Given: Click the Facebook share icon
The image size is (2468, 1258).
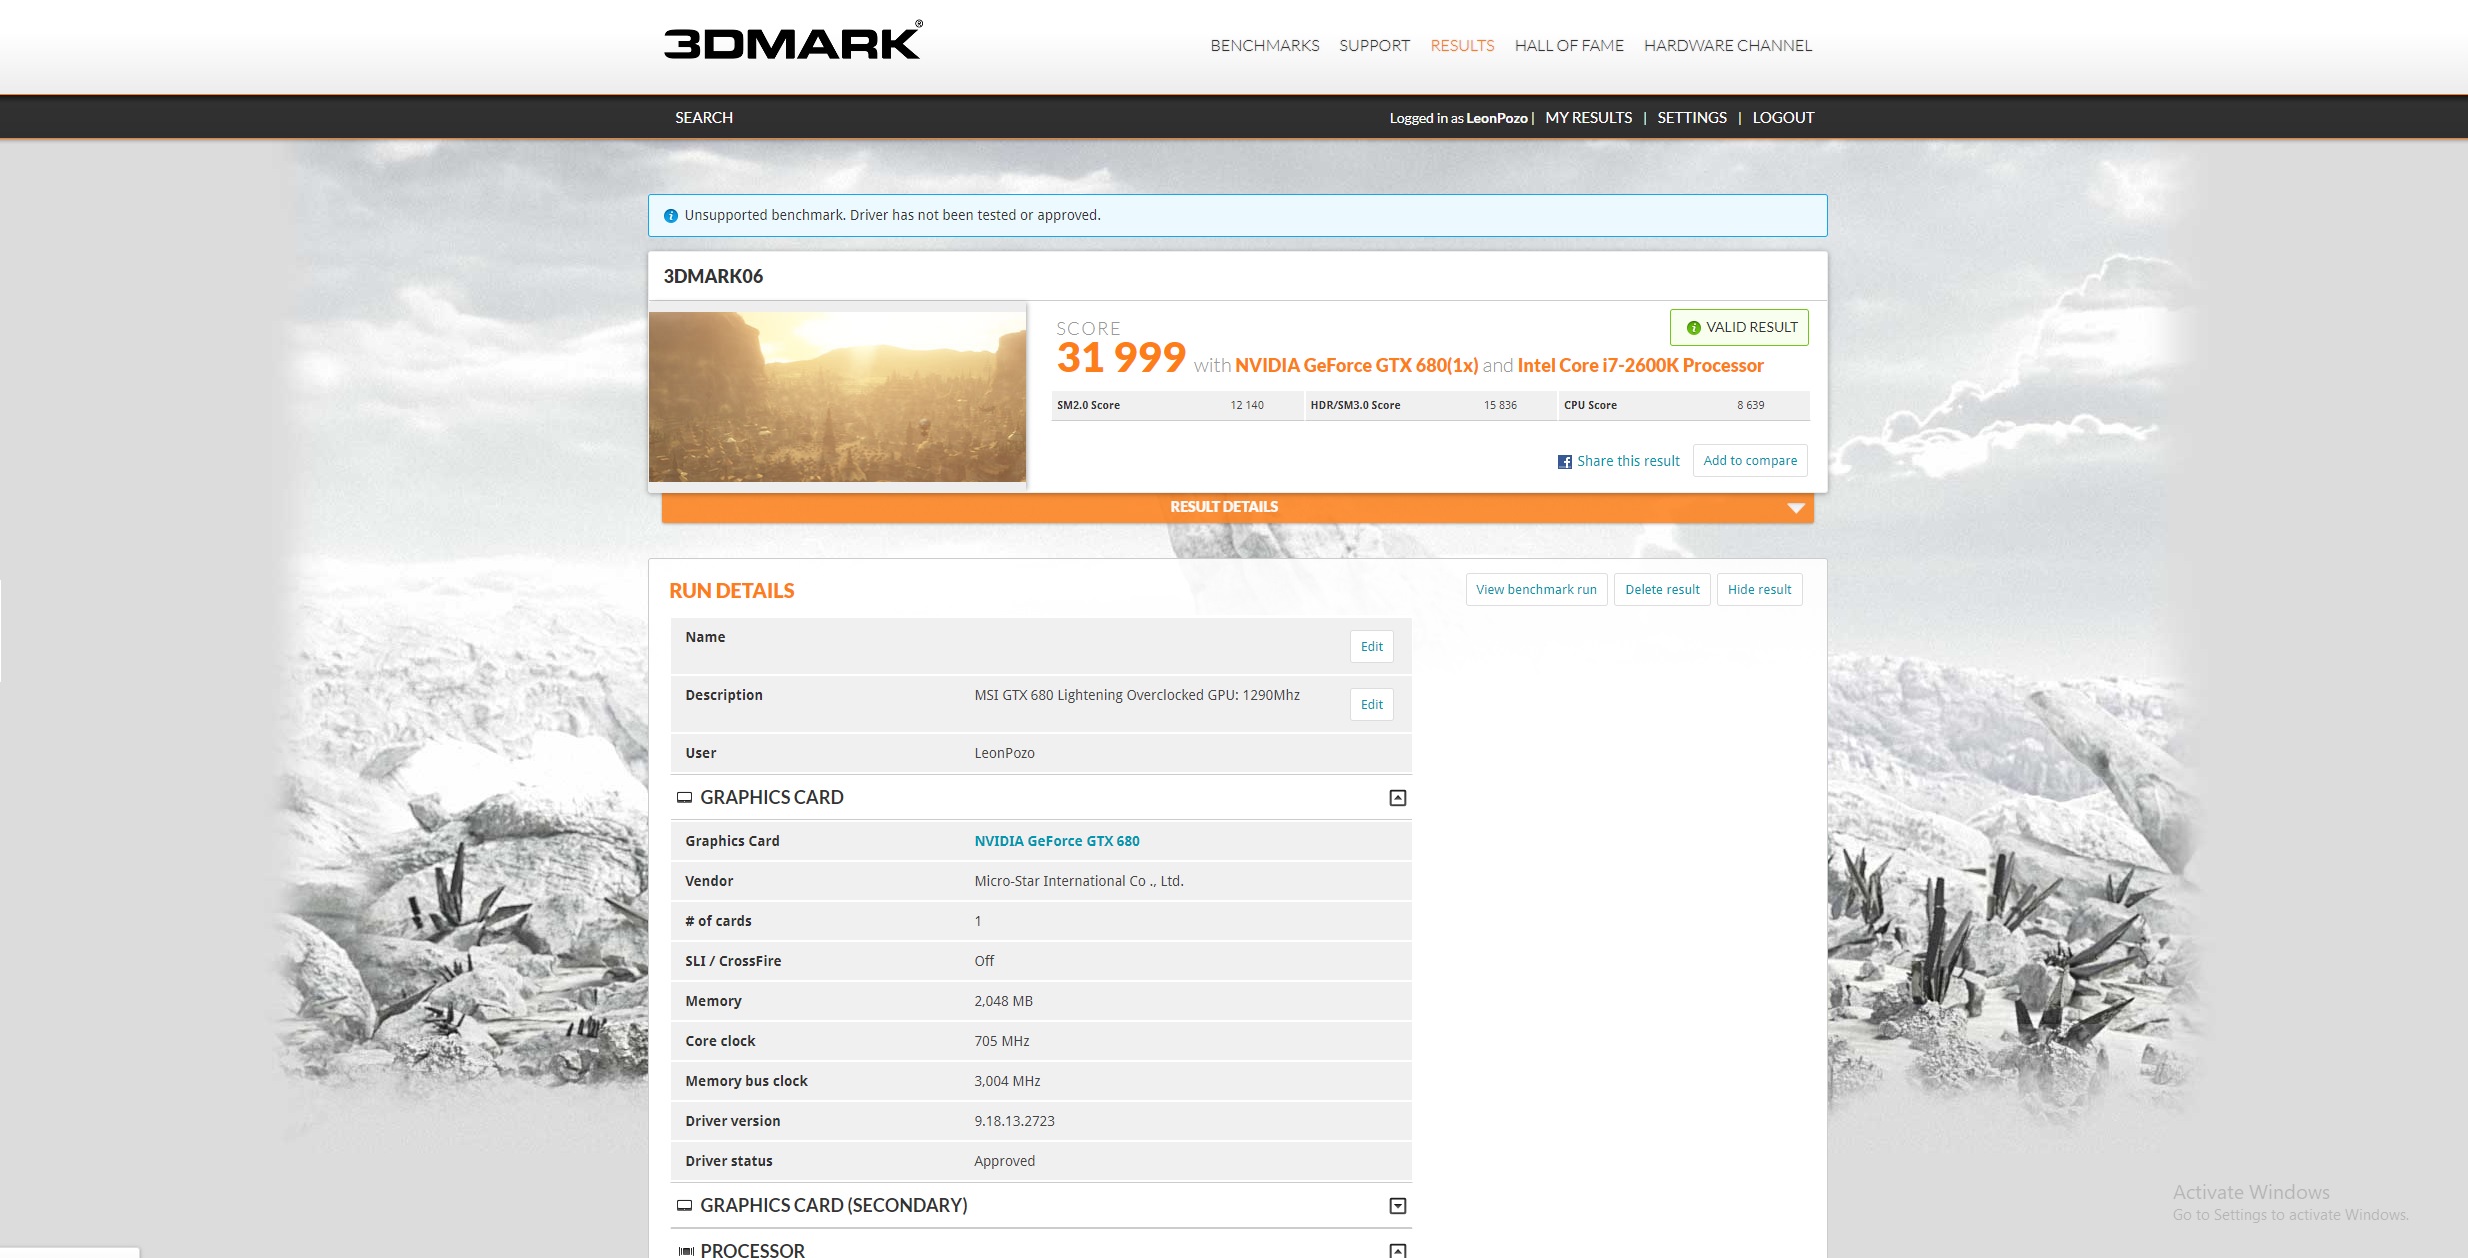Looking at the screenshot, I should [1564, 462].
